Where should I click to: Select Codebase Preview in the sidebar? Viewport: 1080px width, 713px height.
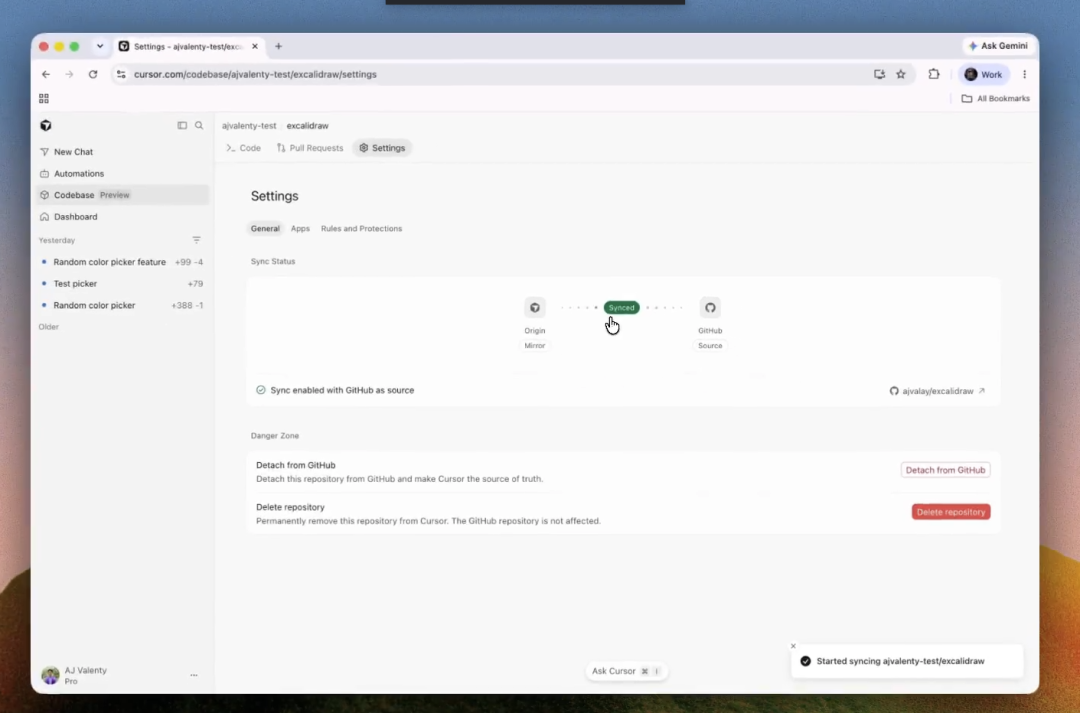point(123,195)
